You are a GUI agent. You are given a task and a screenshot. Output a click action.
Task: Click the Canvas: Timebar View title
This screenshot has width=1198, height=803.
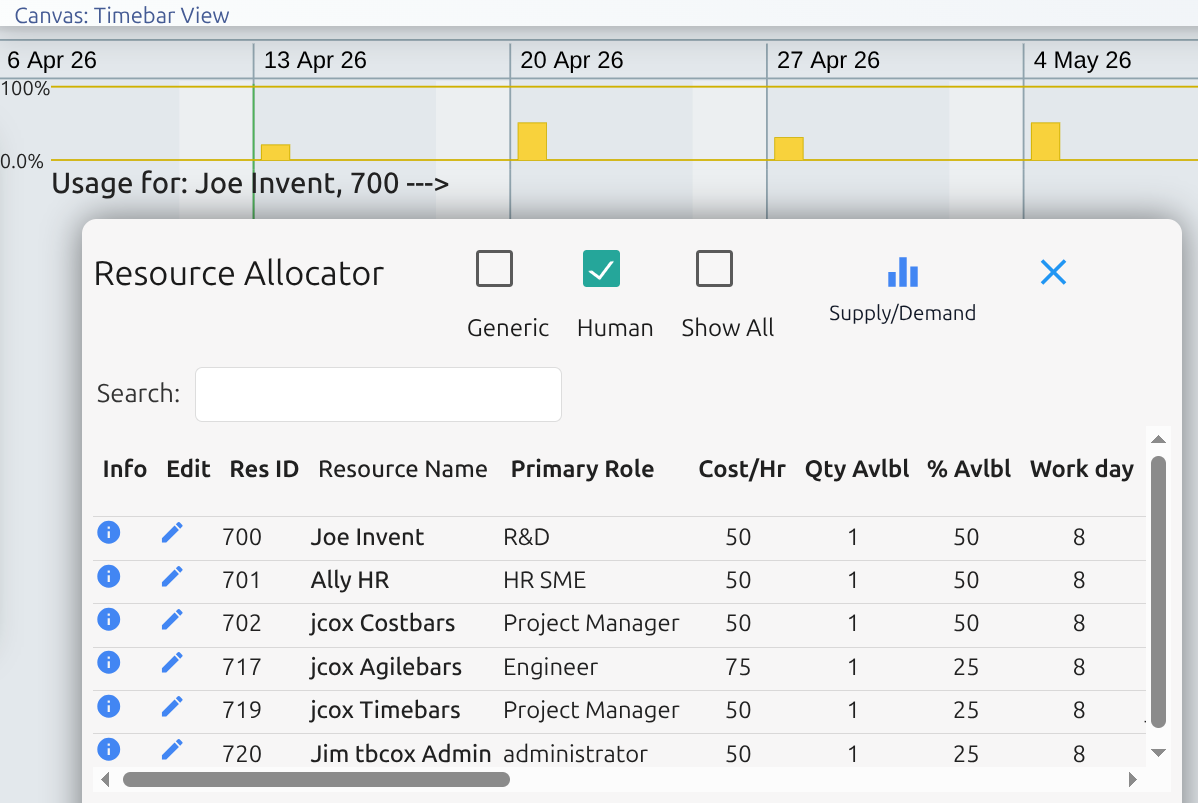pos(121,15)
